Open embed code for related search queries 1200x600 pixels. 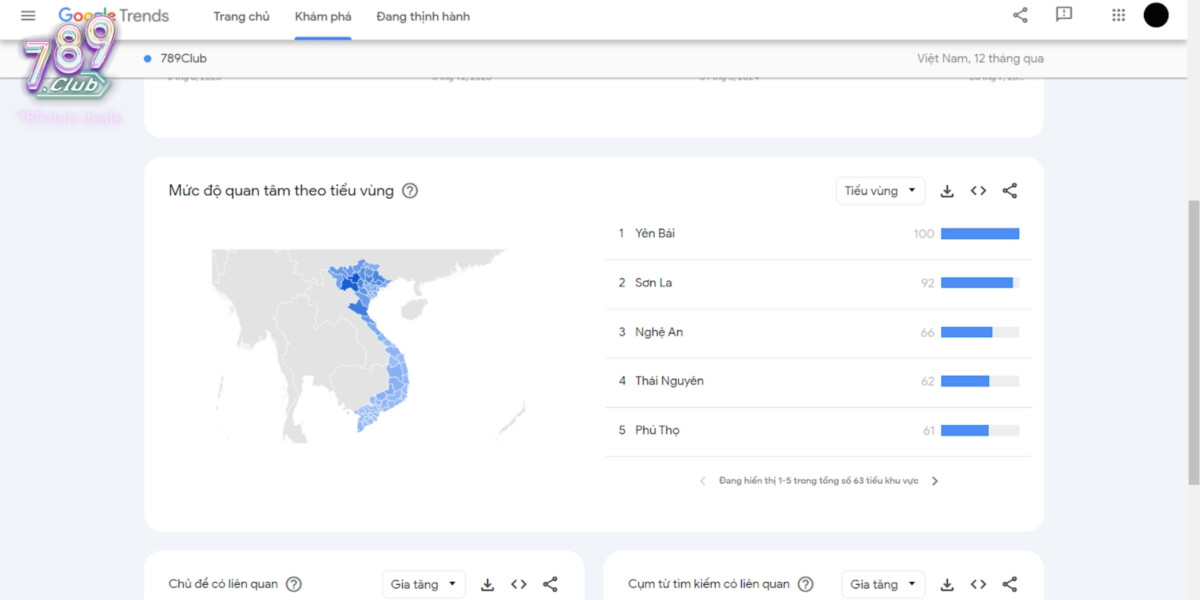tap(978, 584)
